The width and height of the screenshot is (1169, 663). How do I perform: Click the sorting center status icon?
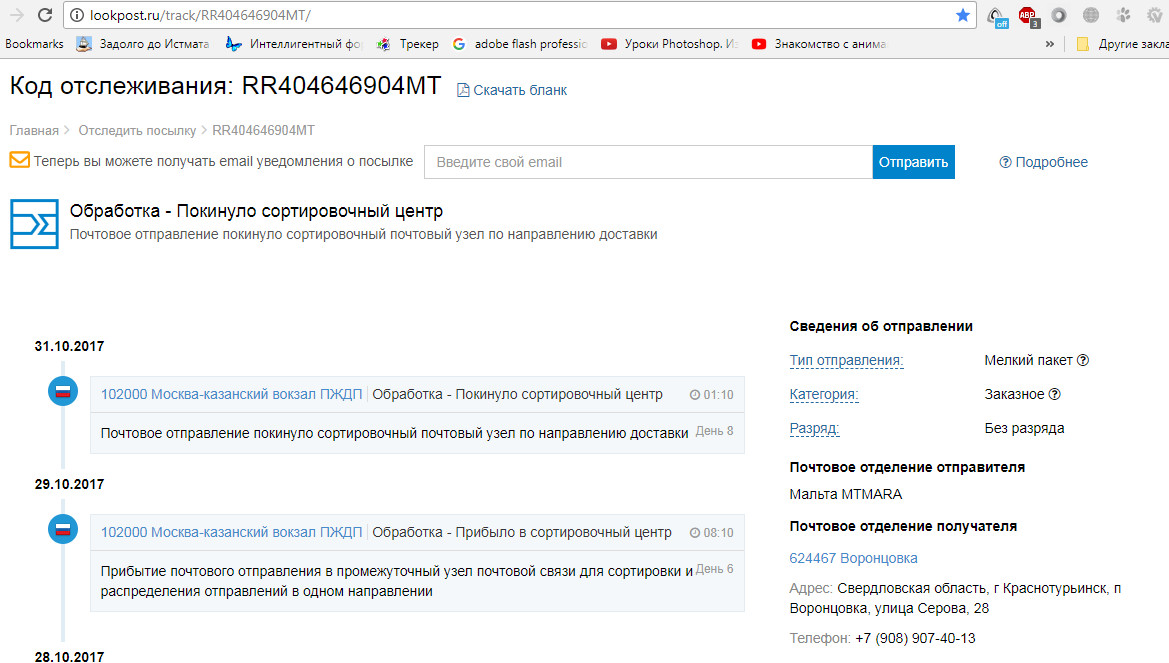pos(34,223)
